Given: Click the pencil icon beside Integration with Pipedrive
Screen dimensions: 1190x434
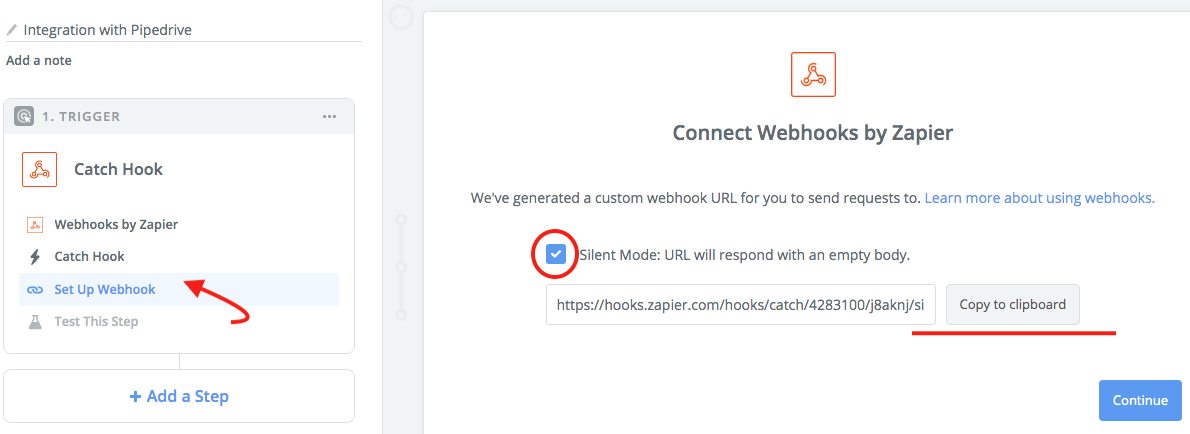Looking at the screenshot, I should 11,30.
